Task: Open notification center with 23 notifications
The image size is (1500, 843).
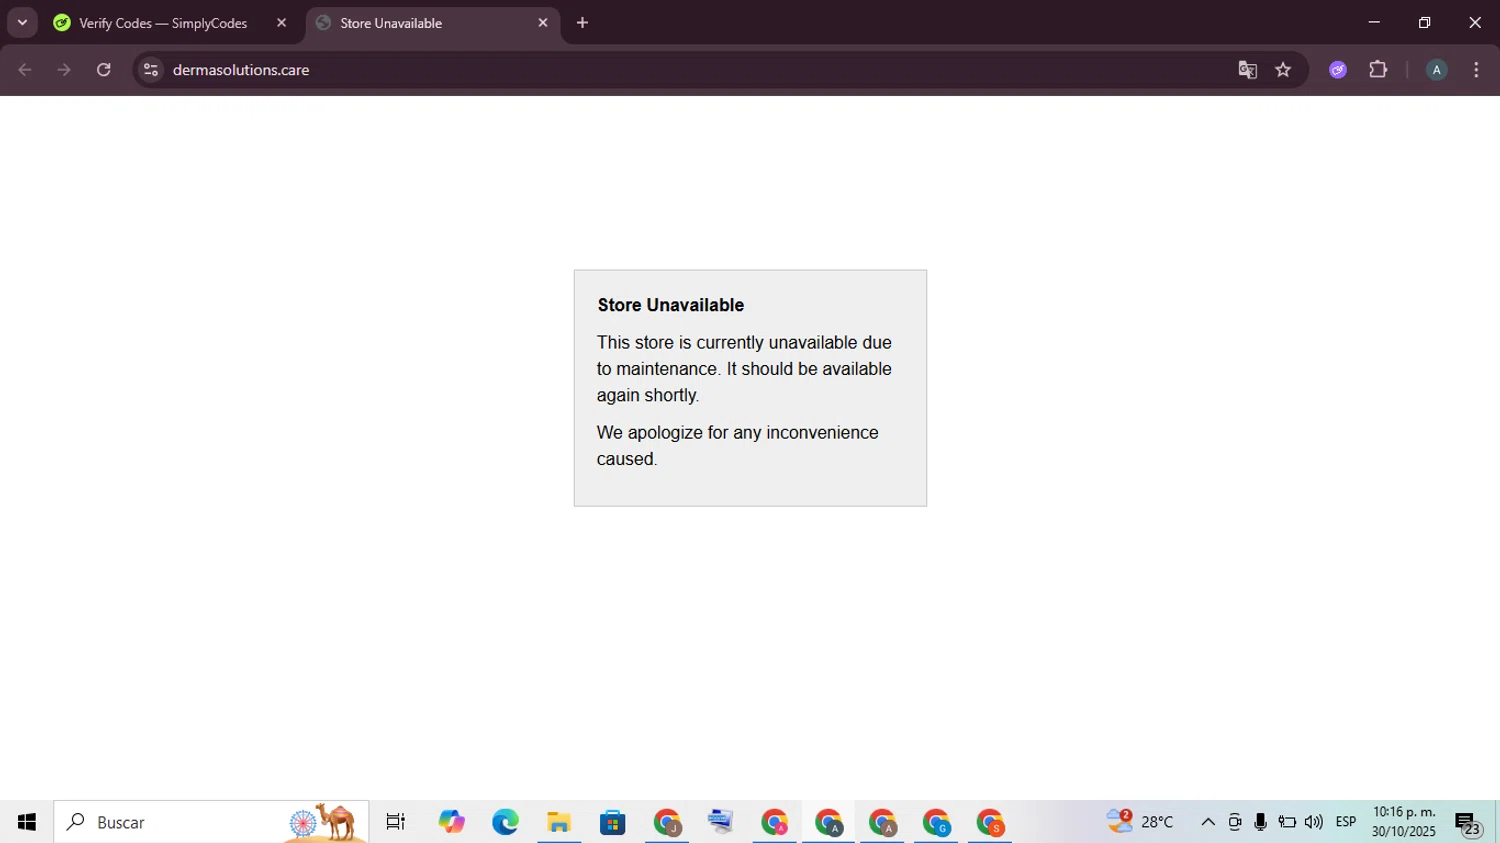Action: coord(1468,822)
